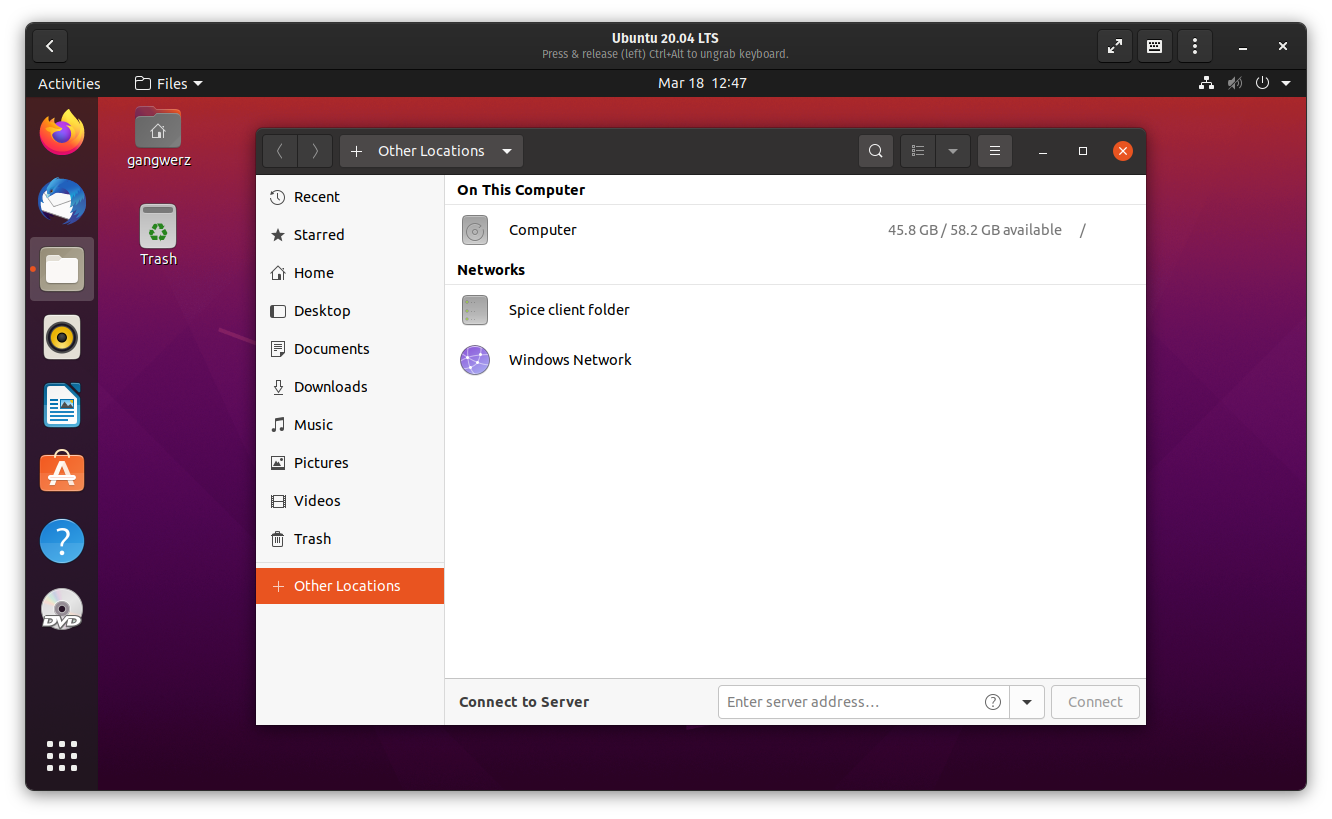This screenshot has height=819, width=1332.
Task: Open the Show Applications grid
Action: click(62, 757)
